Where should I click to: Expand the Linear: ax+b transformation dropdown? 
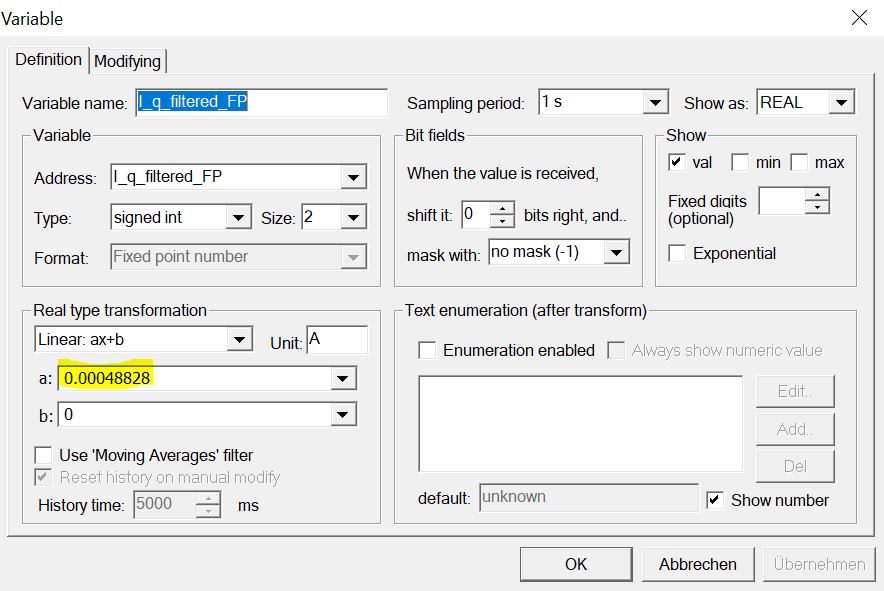pyautogui.click(x=239, y=339)
